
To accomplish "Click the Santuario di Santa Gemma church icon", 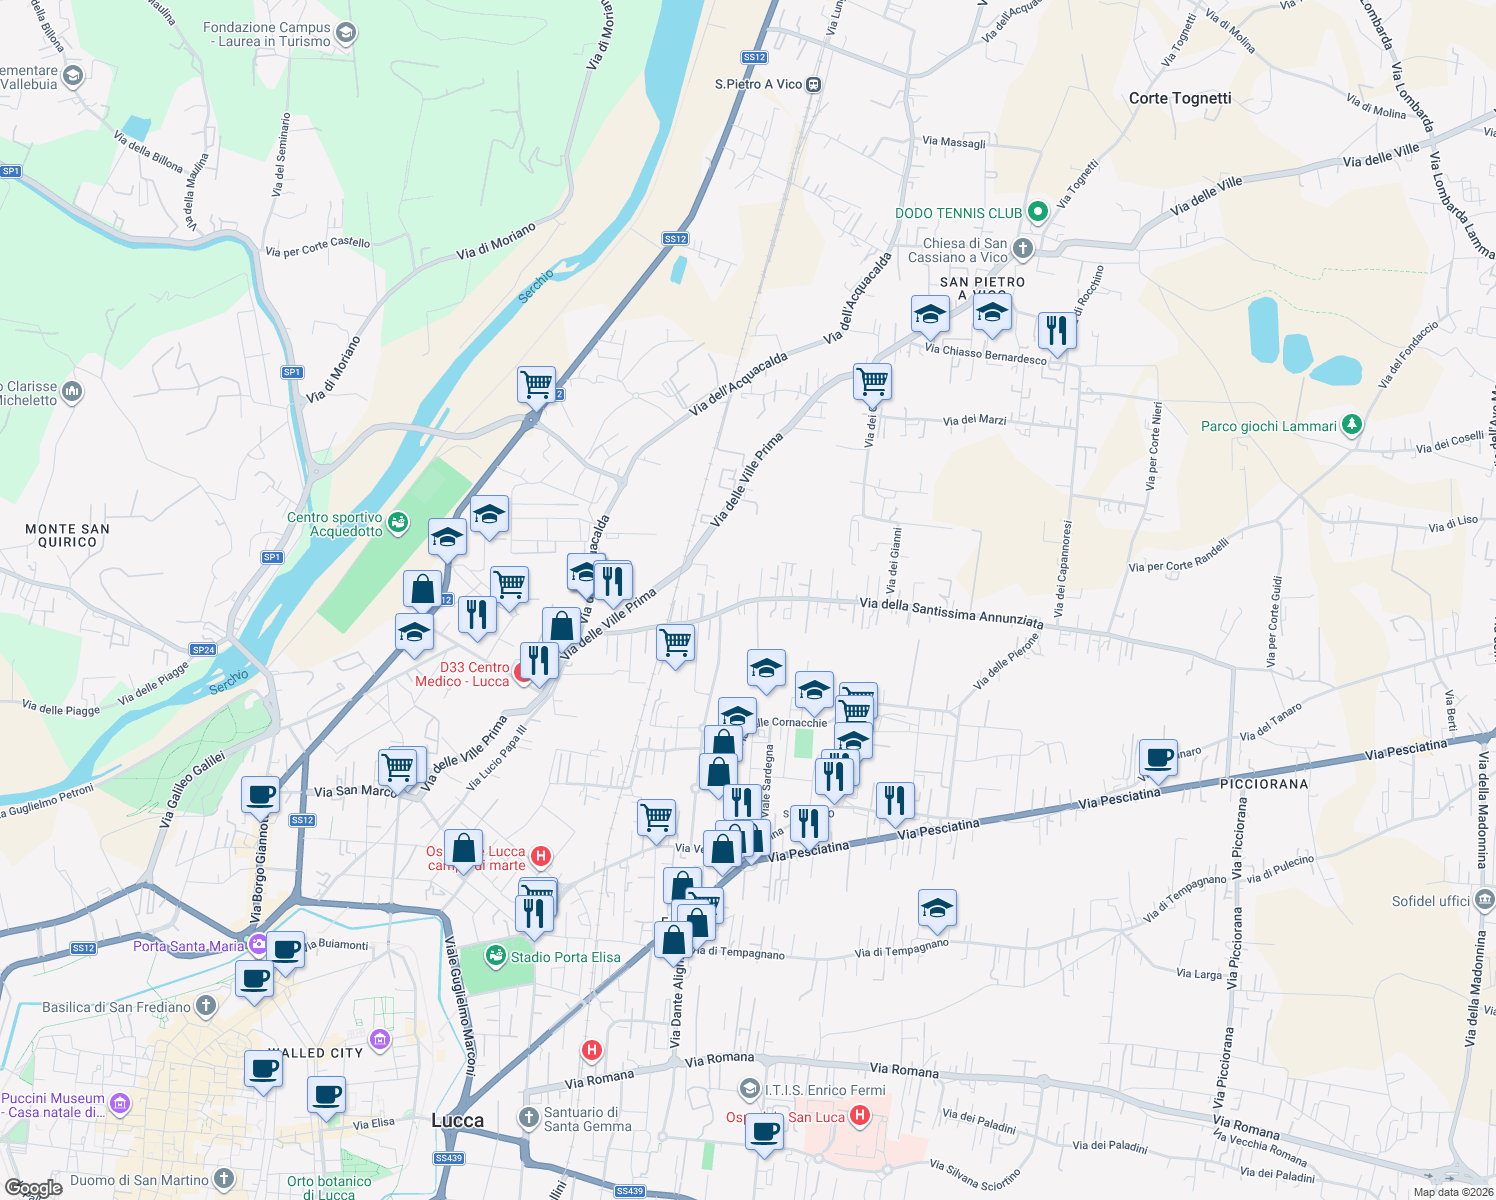I will coord(528,1117).
